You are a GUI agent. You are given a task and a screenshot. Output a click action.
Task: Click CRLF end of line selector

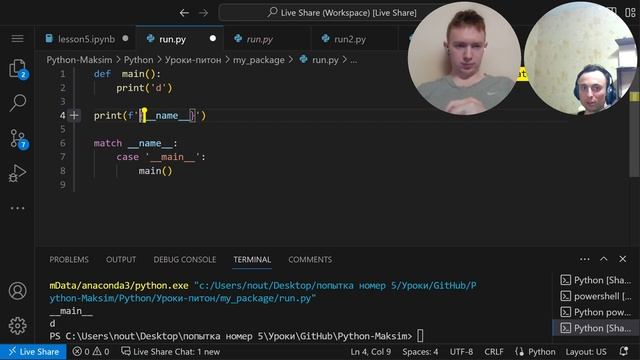point(493,351)
